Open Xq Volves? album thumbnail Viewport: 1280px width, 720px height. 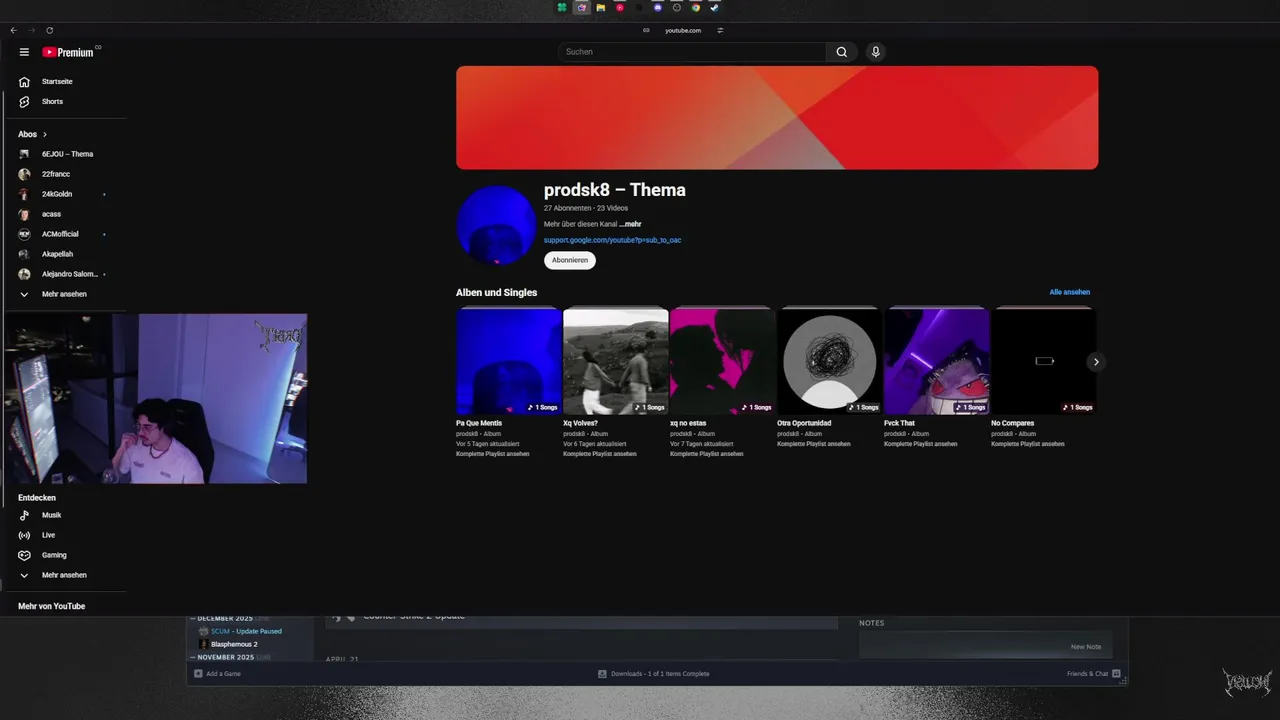(x=616, y=361)
